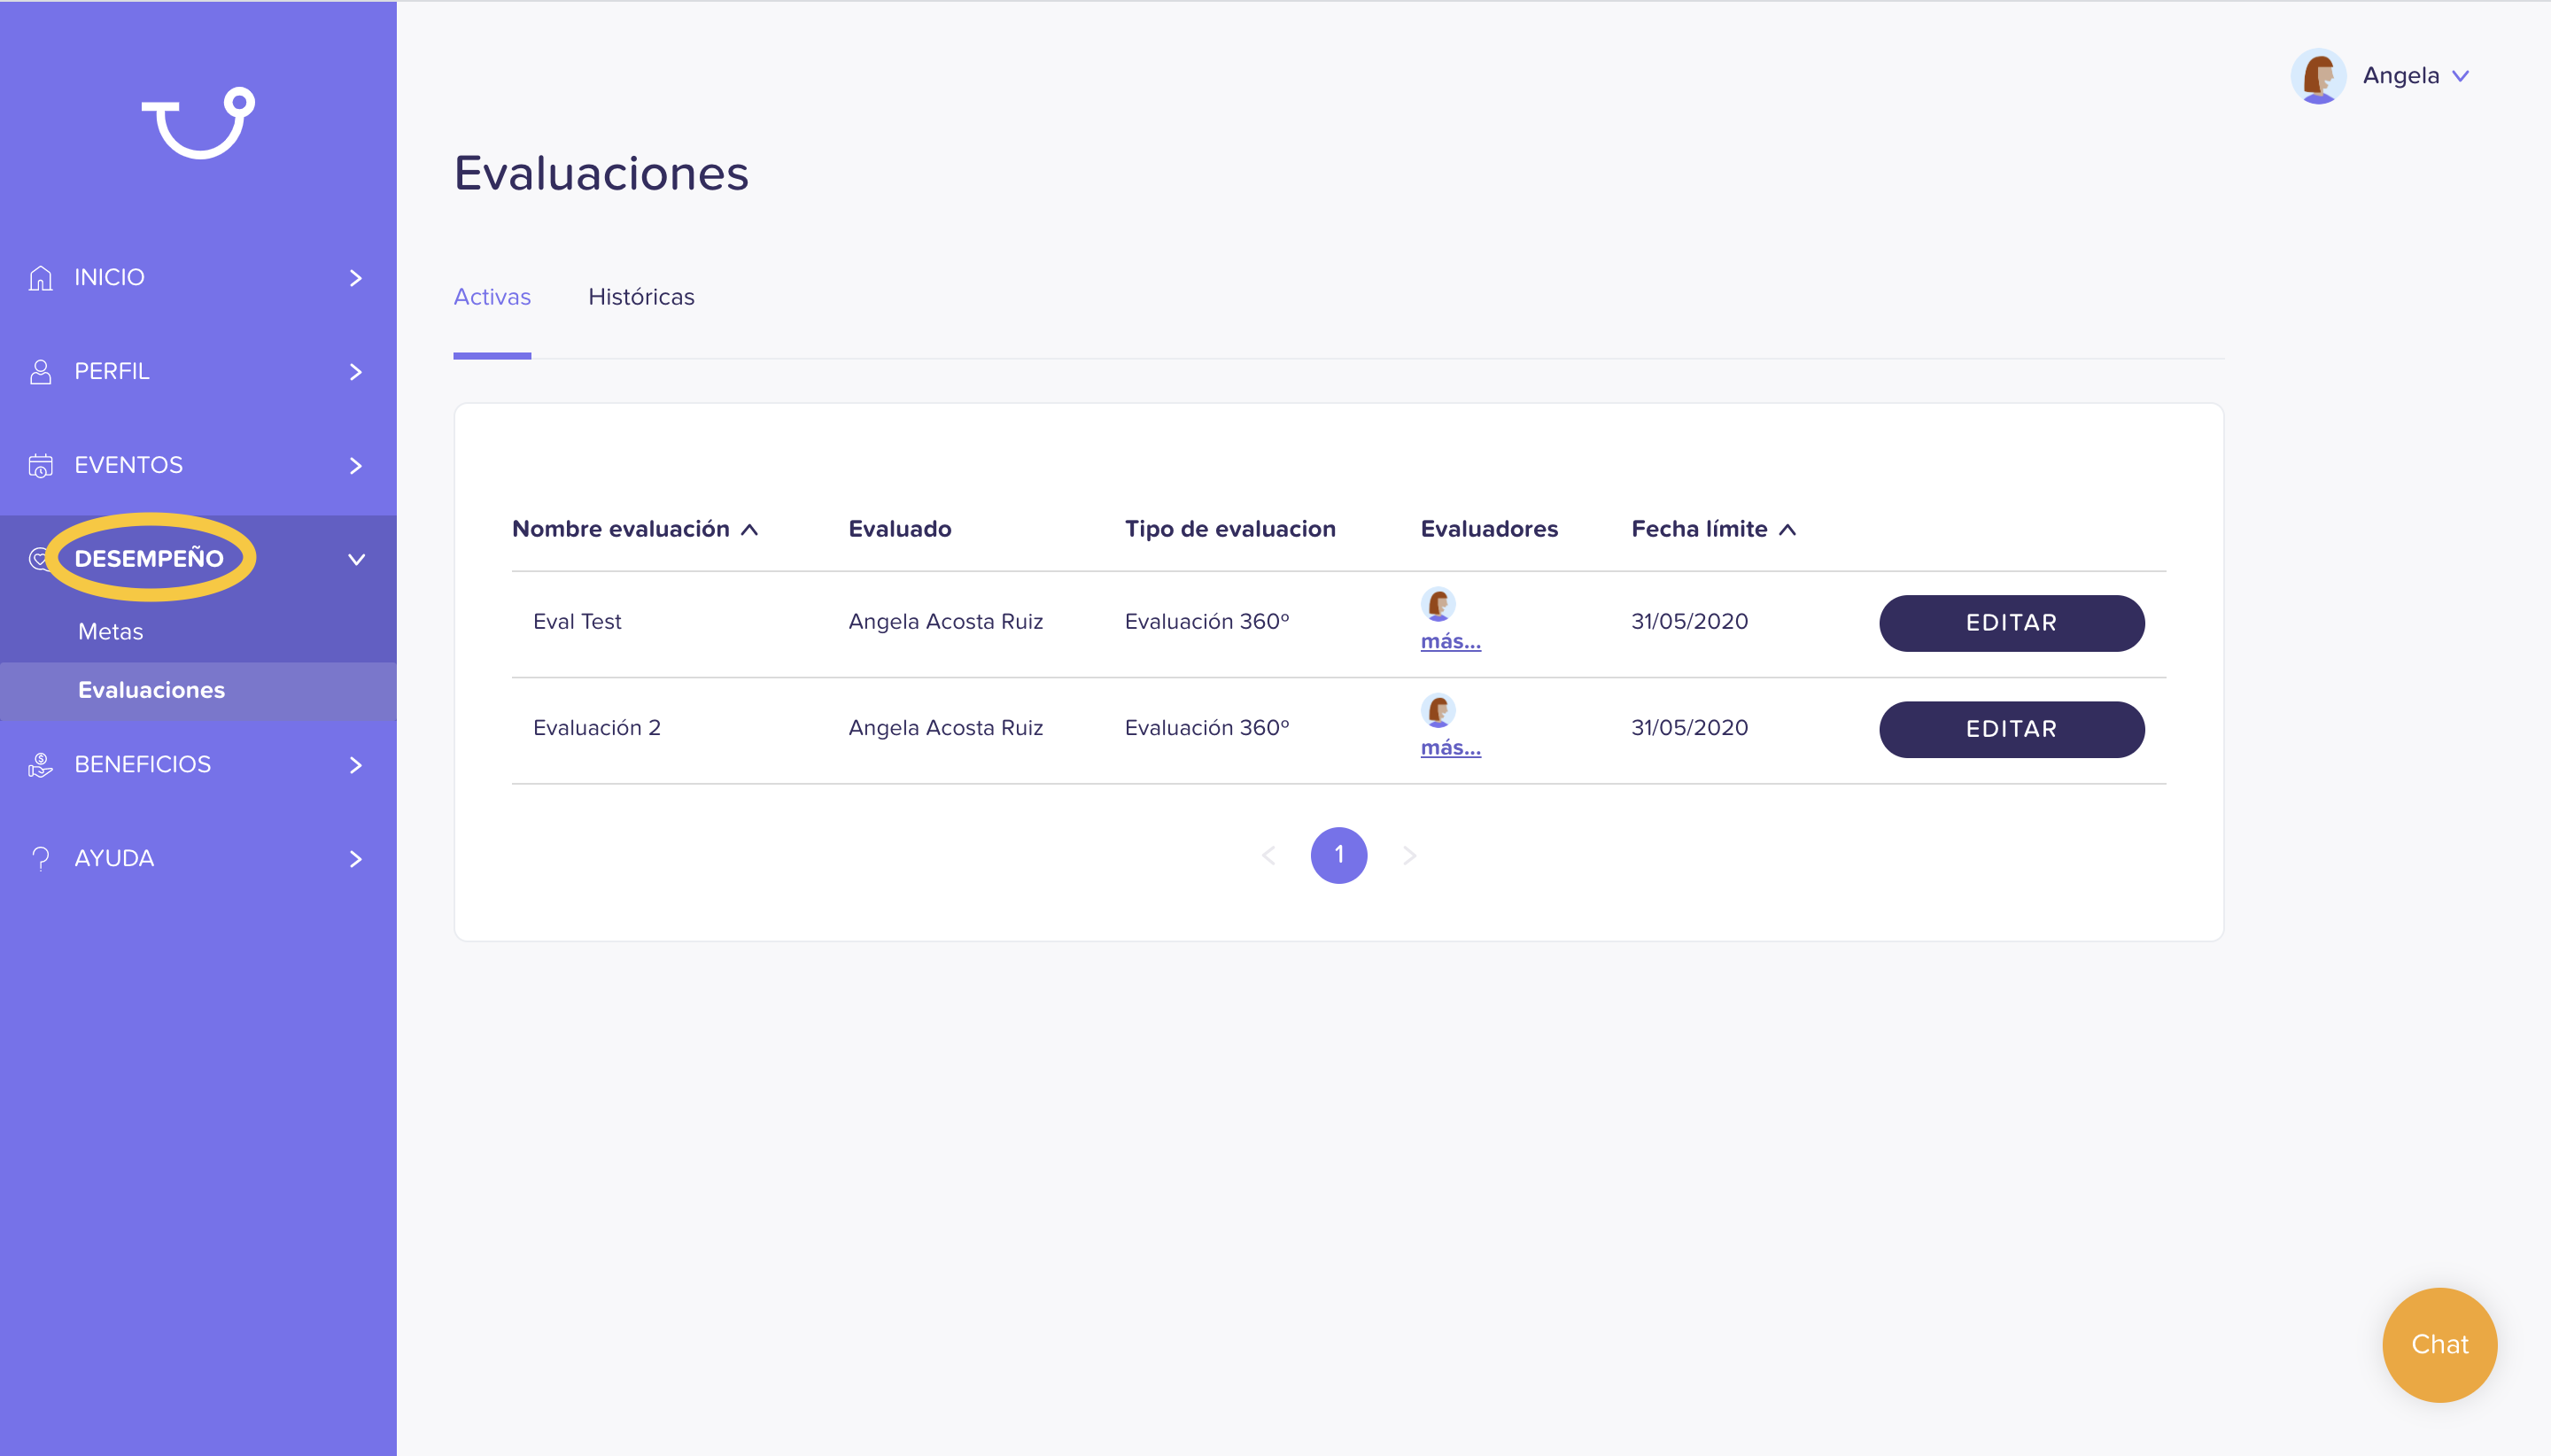
Task: Click the company logo in the sidebar
Action: 198,123
